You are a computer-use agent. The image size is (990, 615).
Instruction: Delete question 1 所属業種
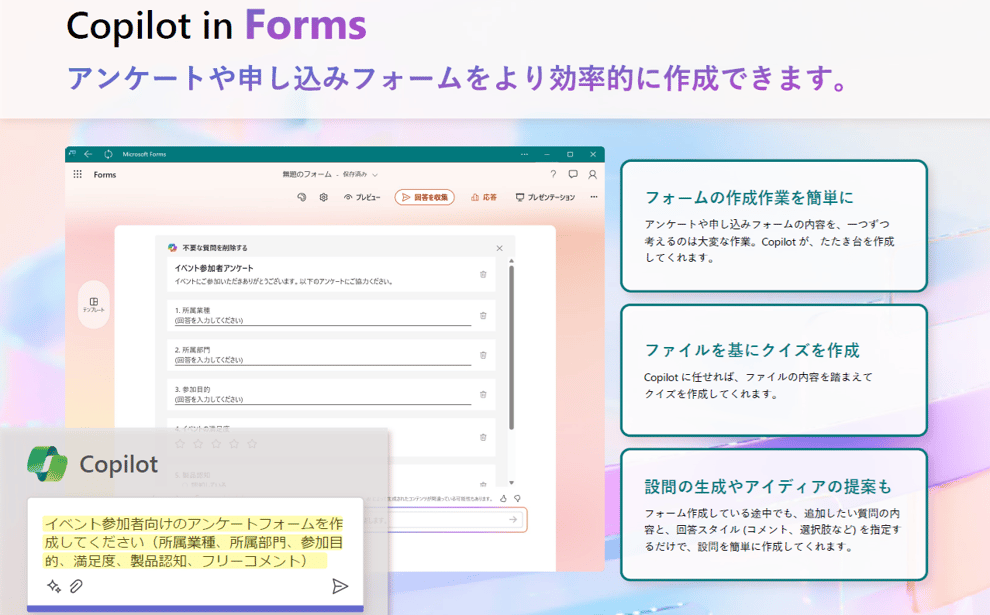(483, 316)
